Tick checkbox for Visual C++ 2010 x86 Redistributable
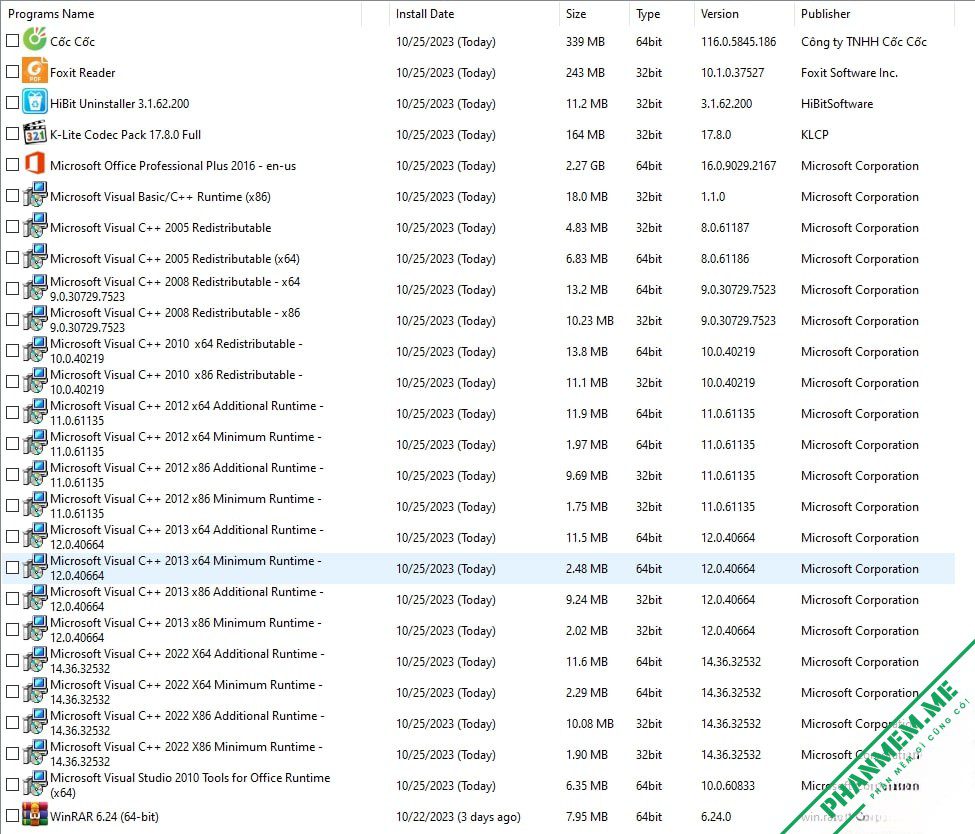975x834 pixels. pos(12,382)
